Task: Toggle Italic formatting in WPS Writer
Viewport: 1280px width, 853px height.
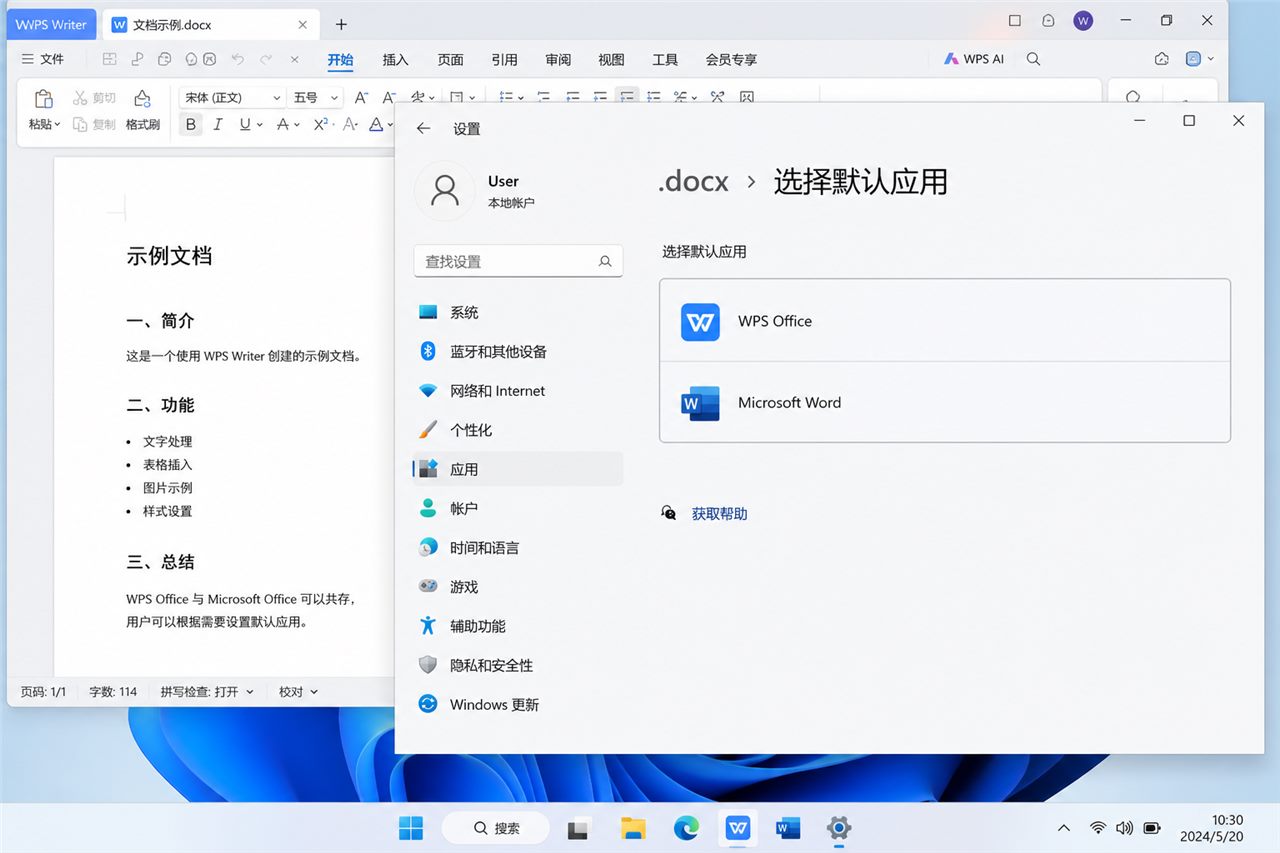Action: pos(217,124)
